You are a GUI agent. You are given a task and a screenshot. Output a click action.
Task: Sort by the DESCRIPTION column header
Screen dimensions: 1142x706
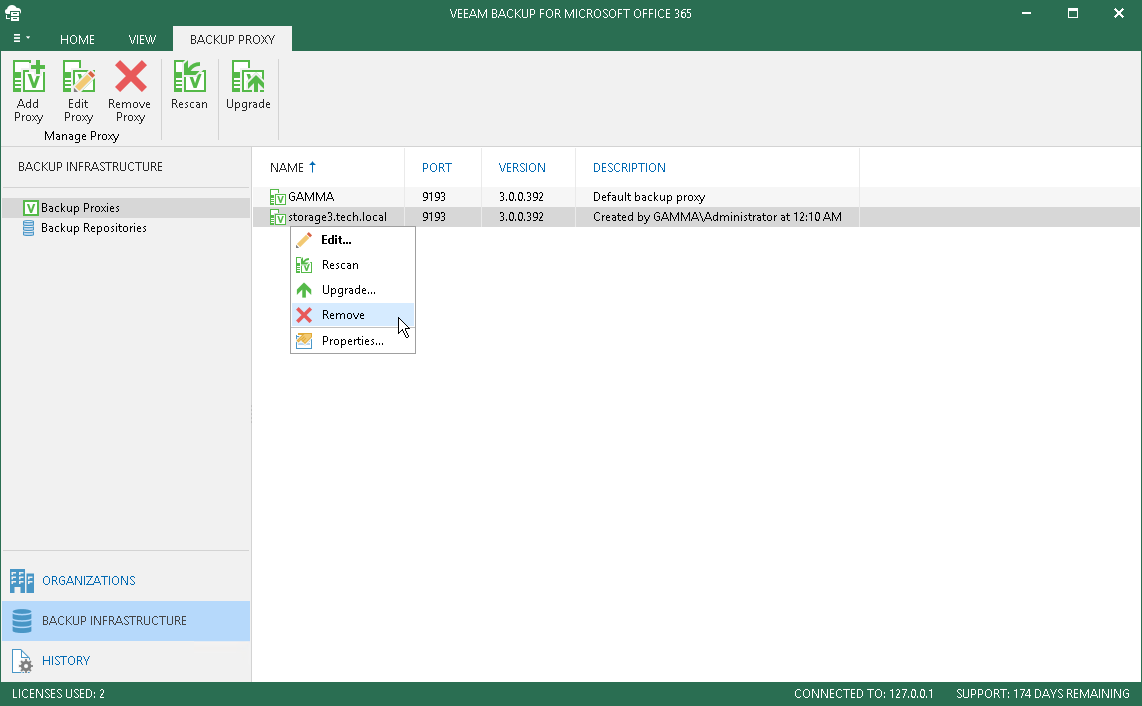(x=629, y=168)
